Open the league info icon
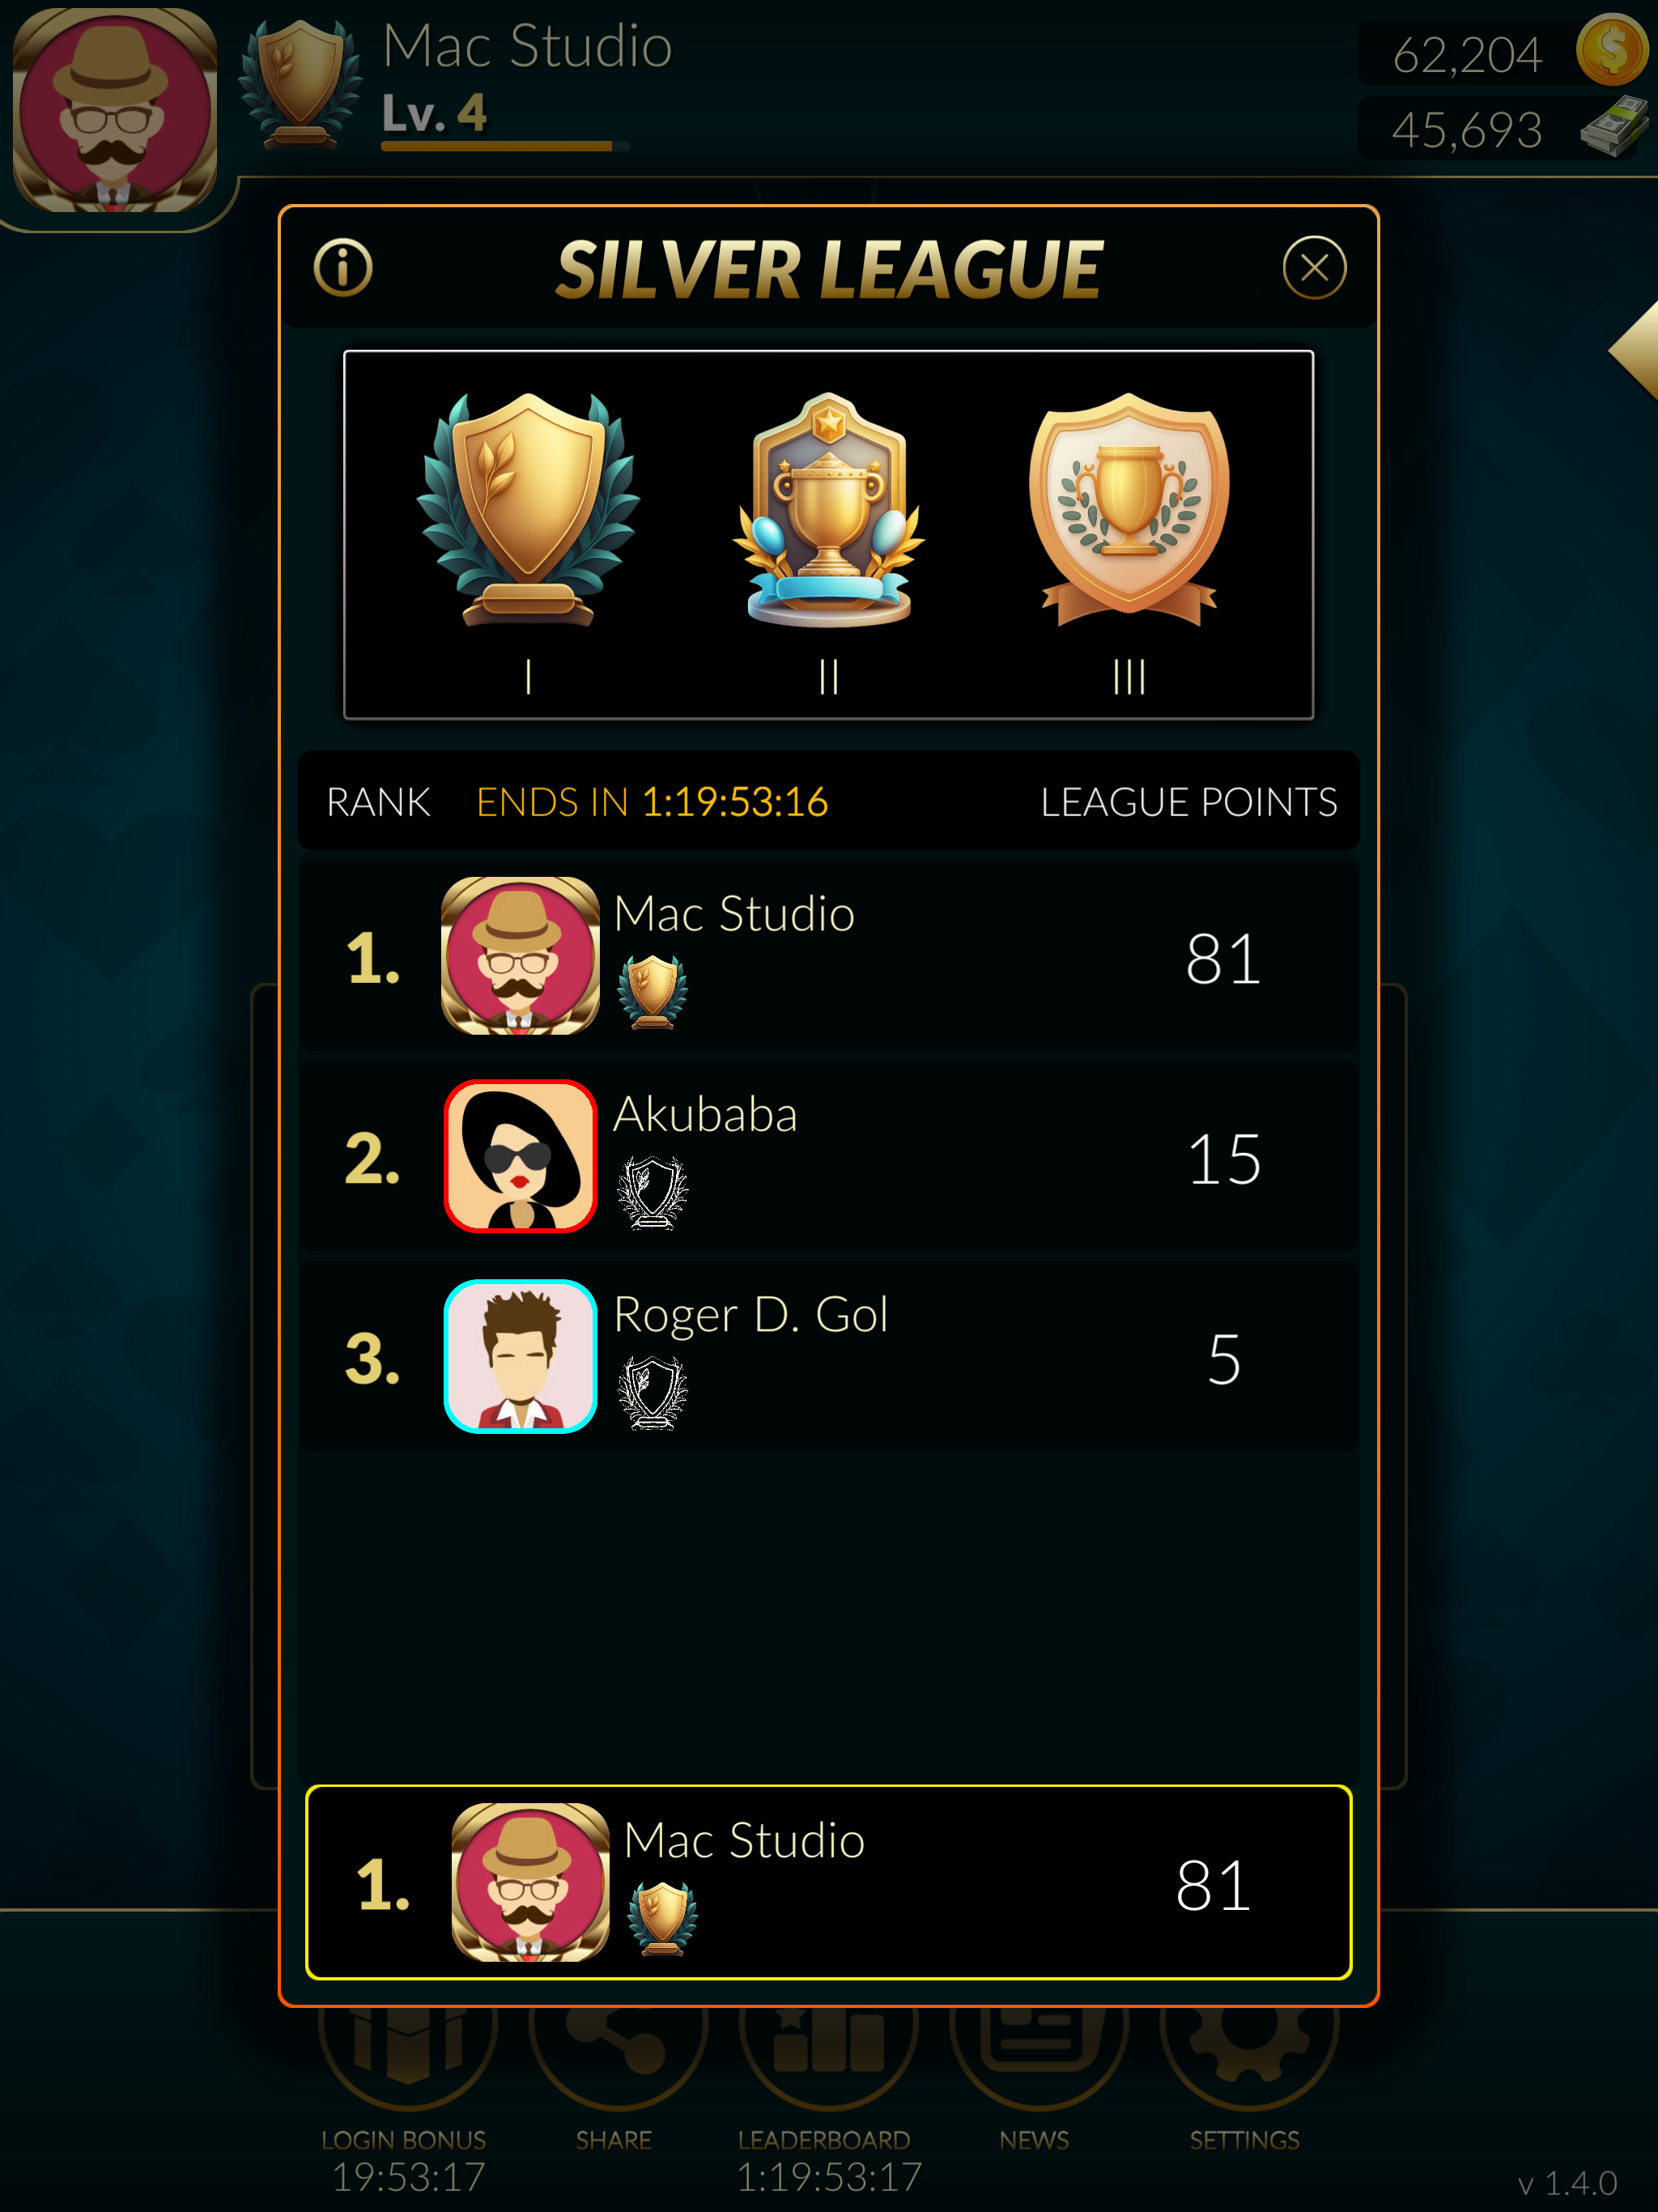This screenshot has width=1658, height=2212. click(x=343, y=268)
